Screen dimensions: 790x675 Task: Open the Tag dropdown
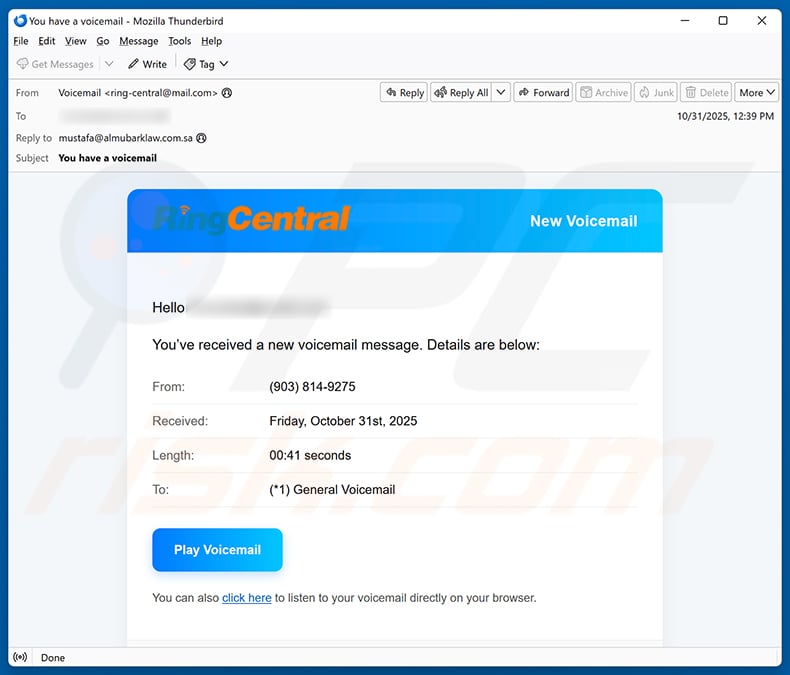206,64
